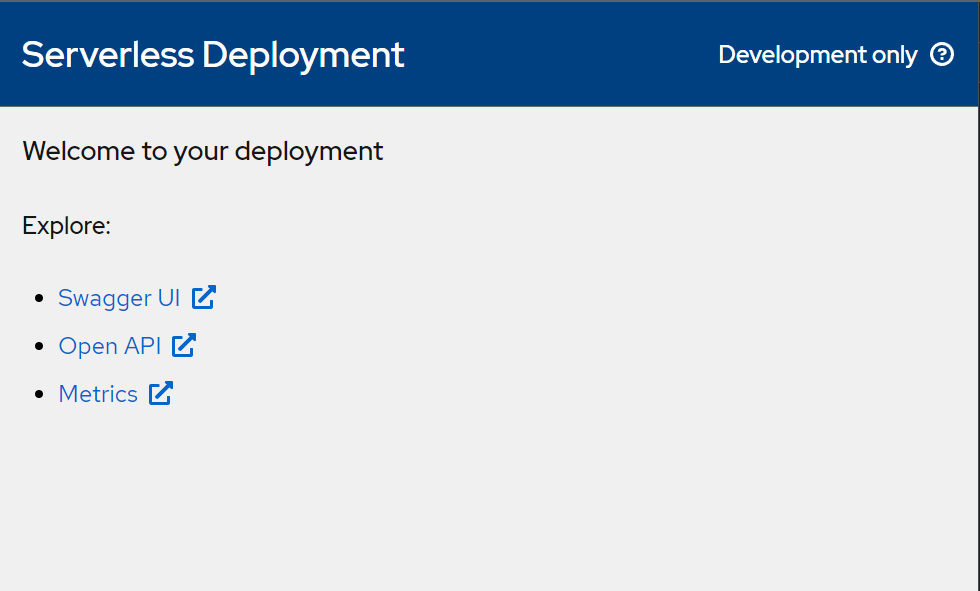This screenshot has height=591, width=980.
Task: Click the bullet beside Swagger UI
Action: (37, 297)
